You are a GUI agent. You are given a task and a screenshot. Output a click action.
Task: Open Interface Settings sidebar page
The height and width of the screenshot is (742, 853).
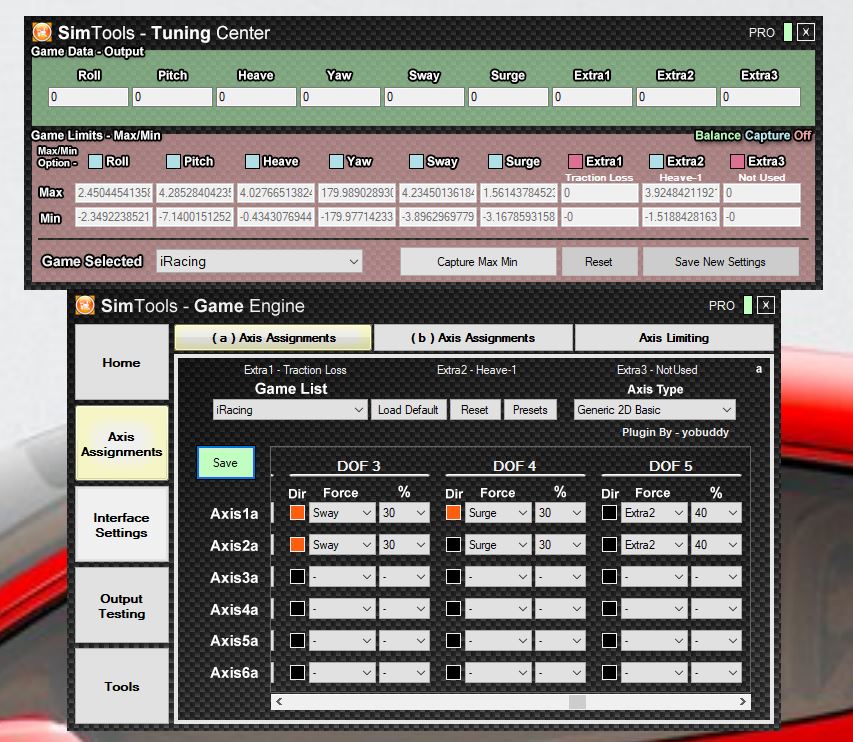click(x=121, y=524)
